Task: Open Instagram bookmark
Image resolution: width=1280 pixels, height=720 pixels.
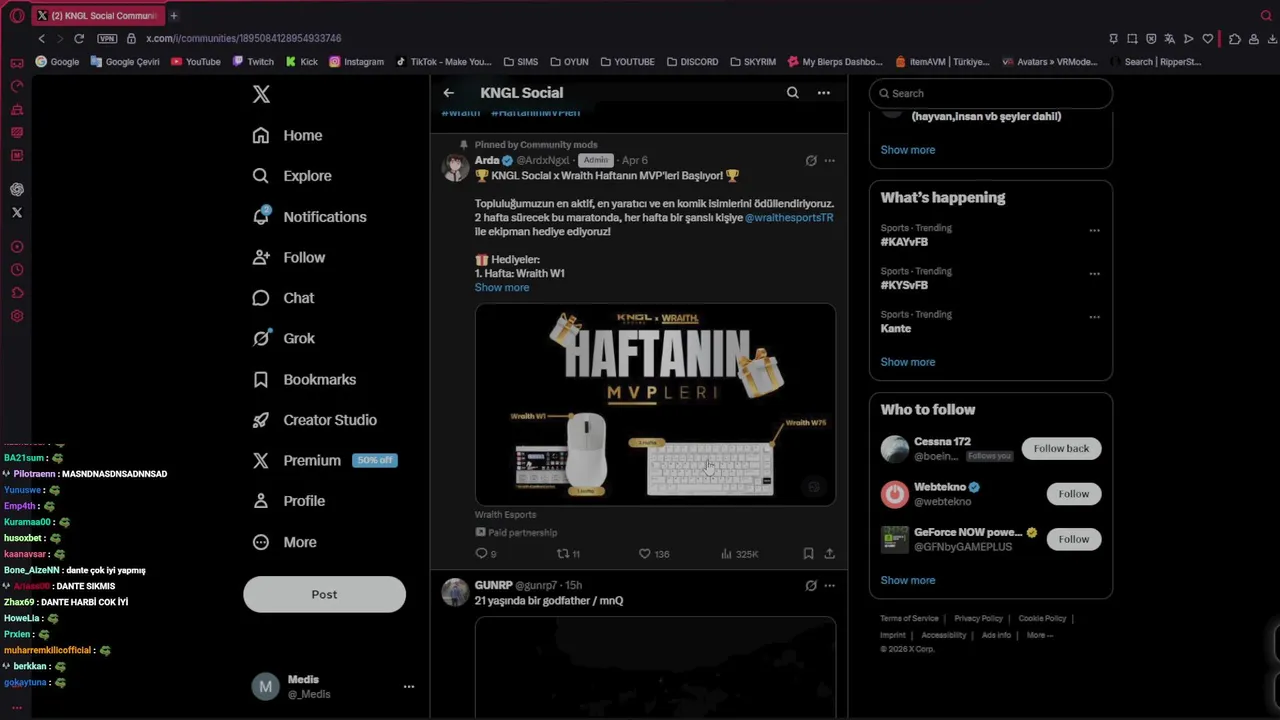Action: [x=356, y=62]
